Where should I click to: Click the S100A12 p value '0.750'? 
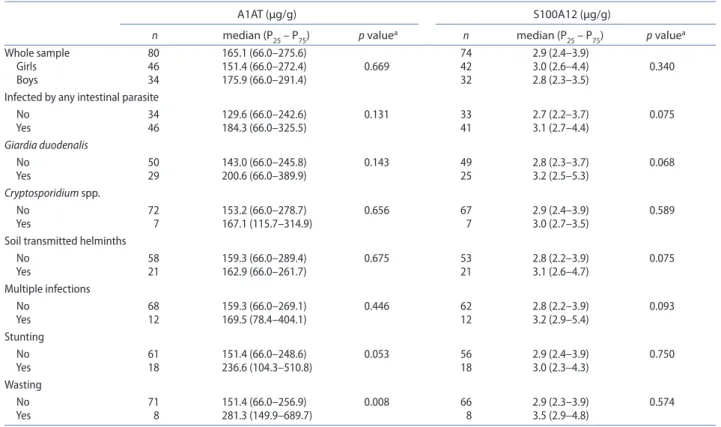pyautogui.click(x=662, y=354)
